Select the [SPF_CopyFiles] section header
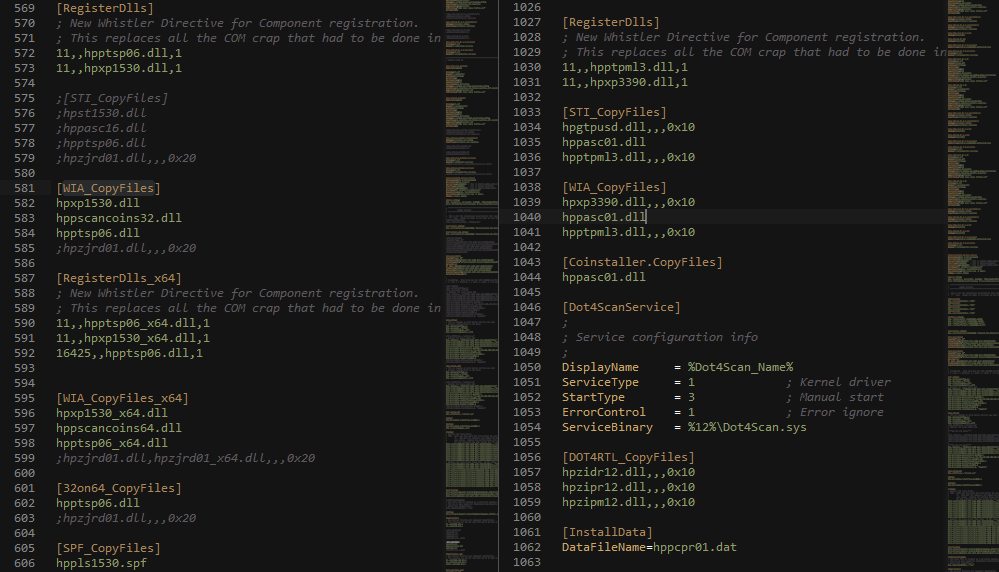999x572 pixels. point(108,548)
